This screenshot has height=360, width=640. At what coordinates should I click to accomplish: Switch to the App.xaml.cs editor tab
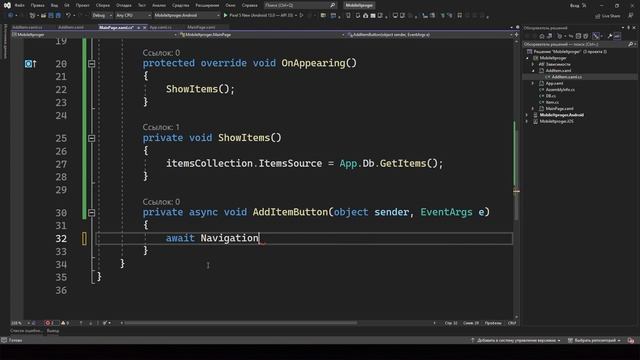(160, 27)
